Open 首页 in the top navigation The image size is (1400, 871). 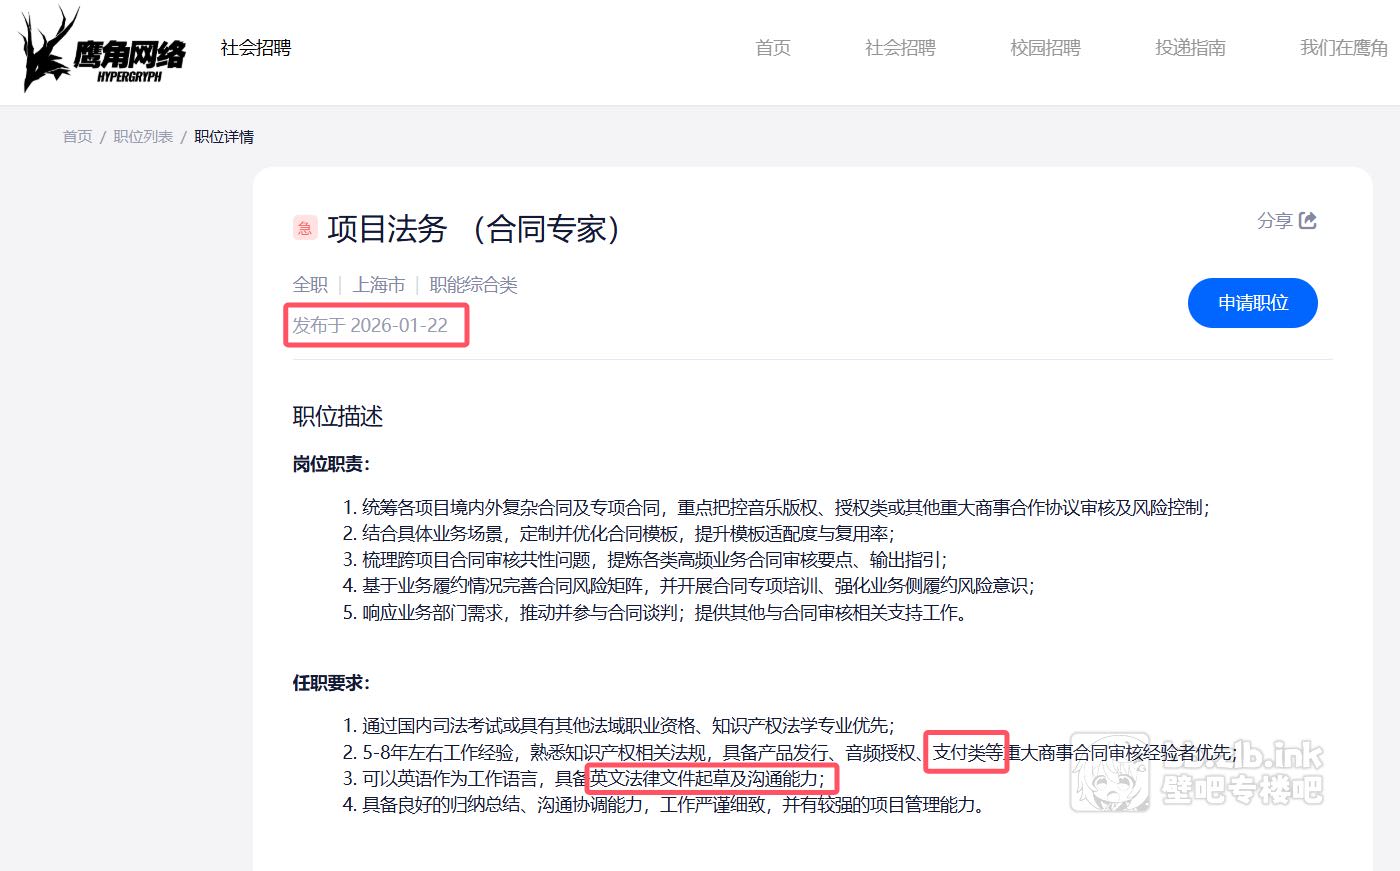[x=772, y=48]
